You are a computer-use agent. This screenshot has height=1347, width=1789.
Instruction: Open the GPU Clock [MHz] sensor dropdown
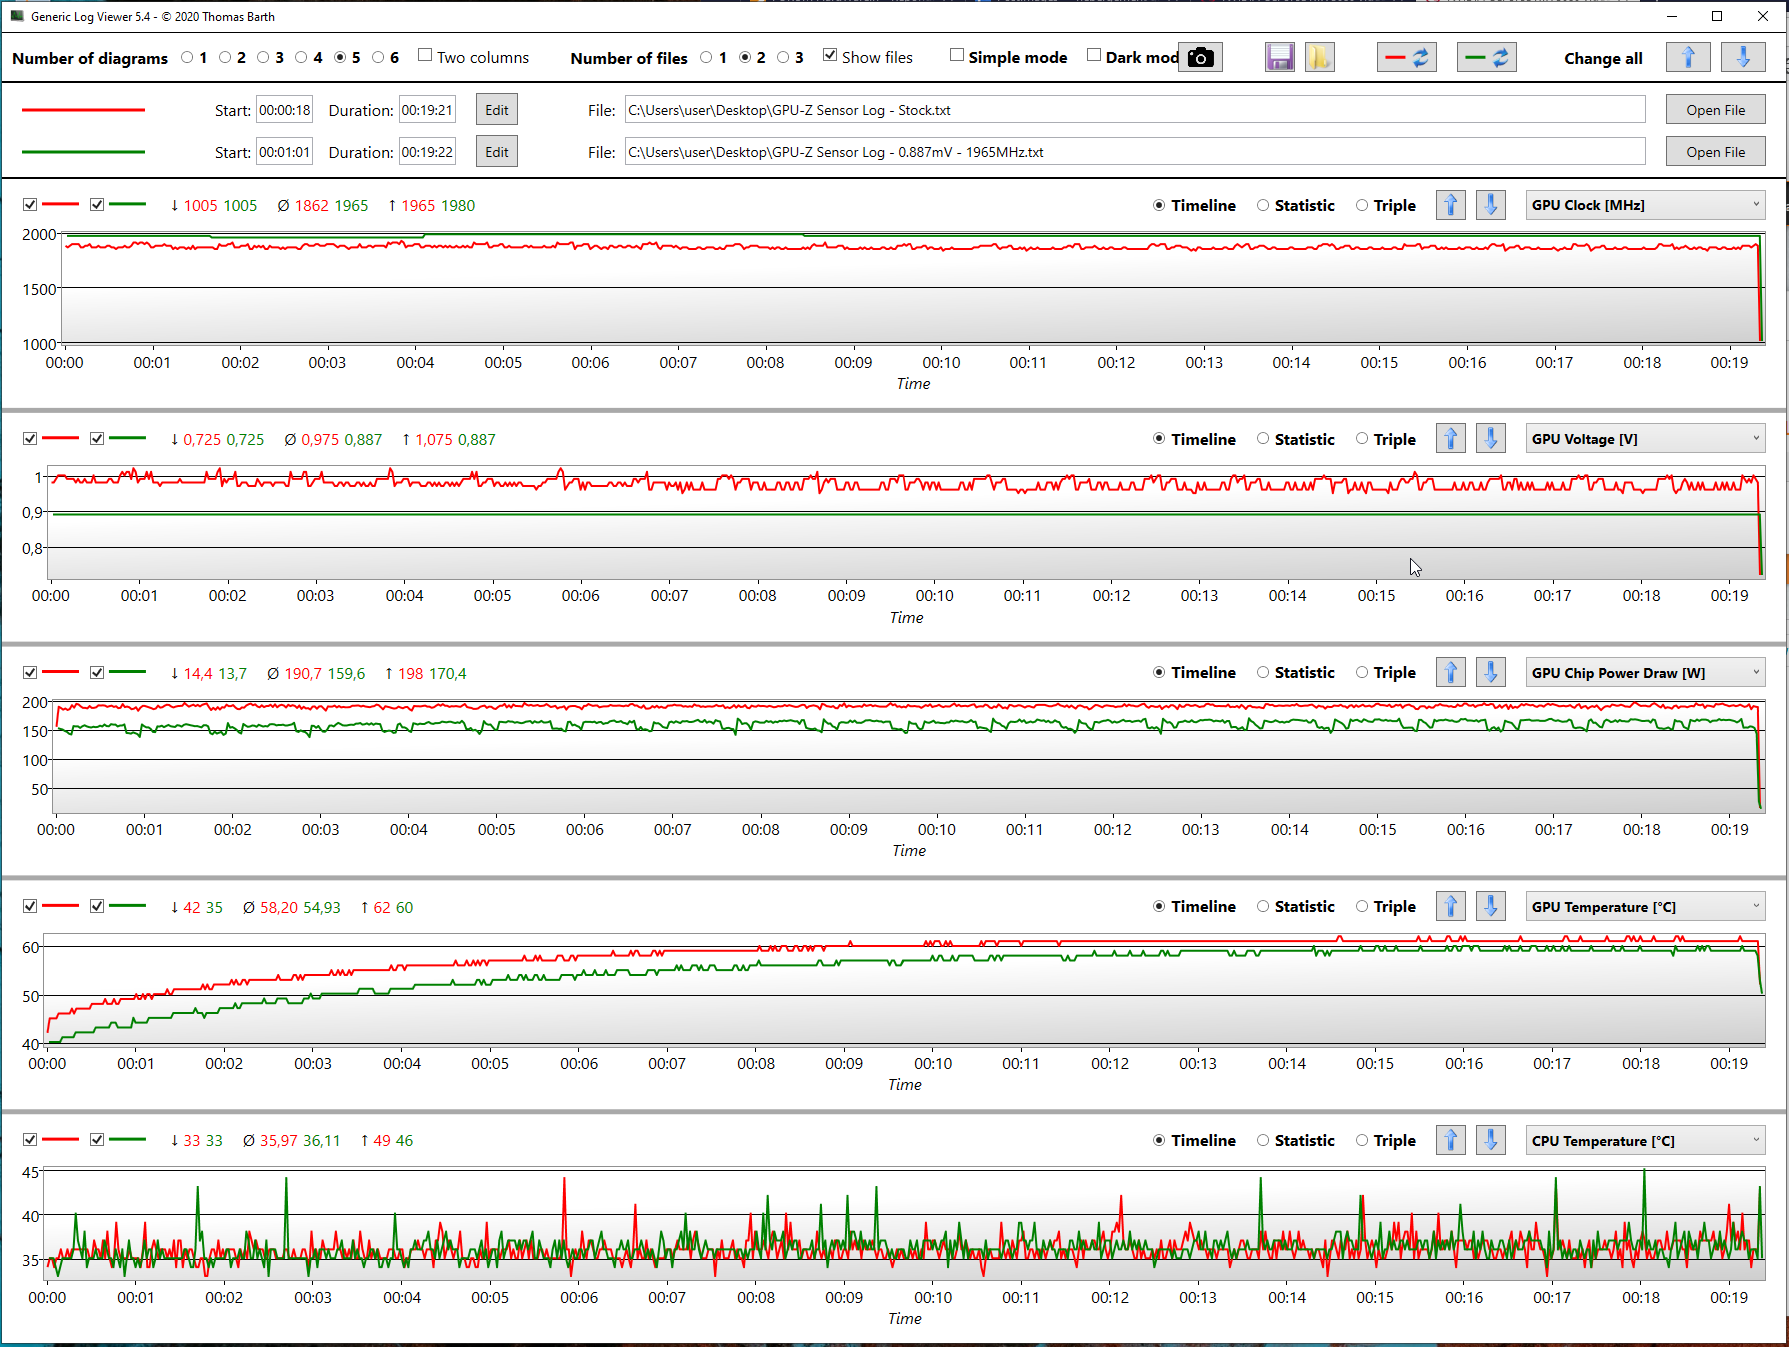(x=1645, y=205)
